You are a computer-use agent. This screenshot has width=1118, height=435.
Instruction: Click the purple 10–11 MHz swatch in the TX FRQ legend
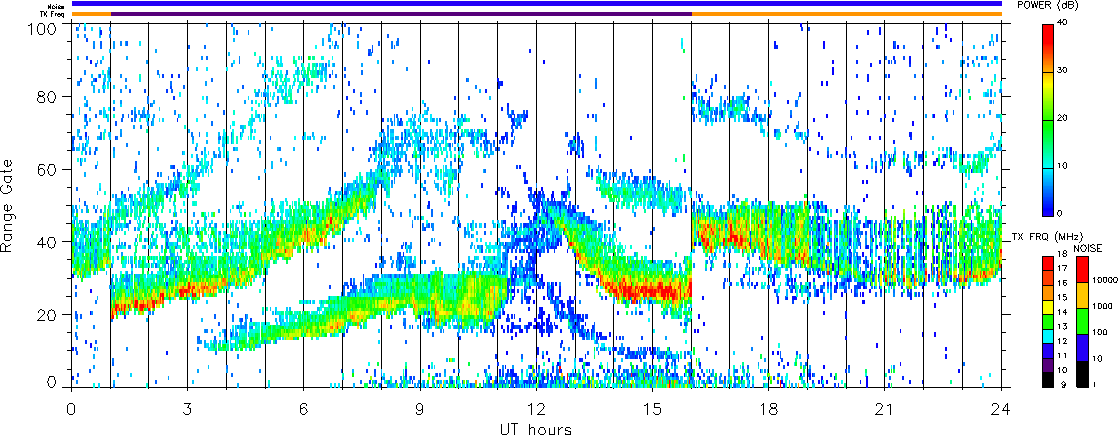pyautogui.click(x=1049, y=364)
